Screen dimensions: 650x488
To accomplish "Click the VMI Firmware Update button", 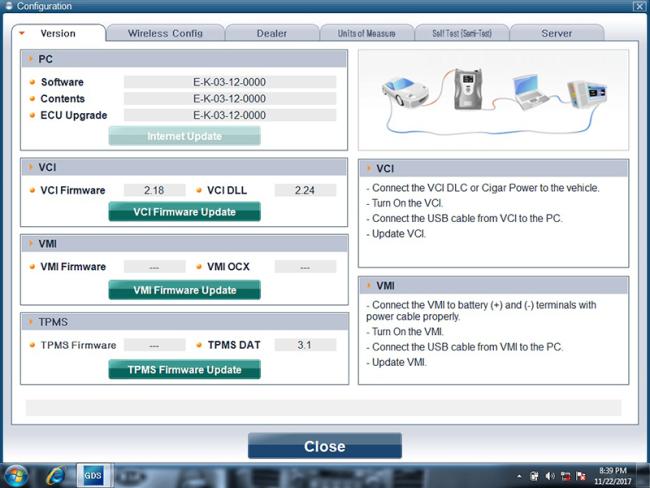I will pos(184,291).
